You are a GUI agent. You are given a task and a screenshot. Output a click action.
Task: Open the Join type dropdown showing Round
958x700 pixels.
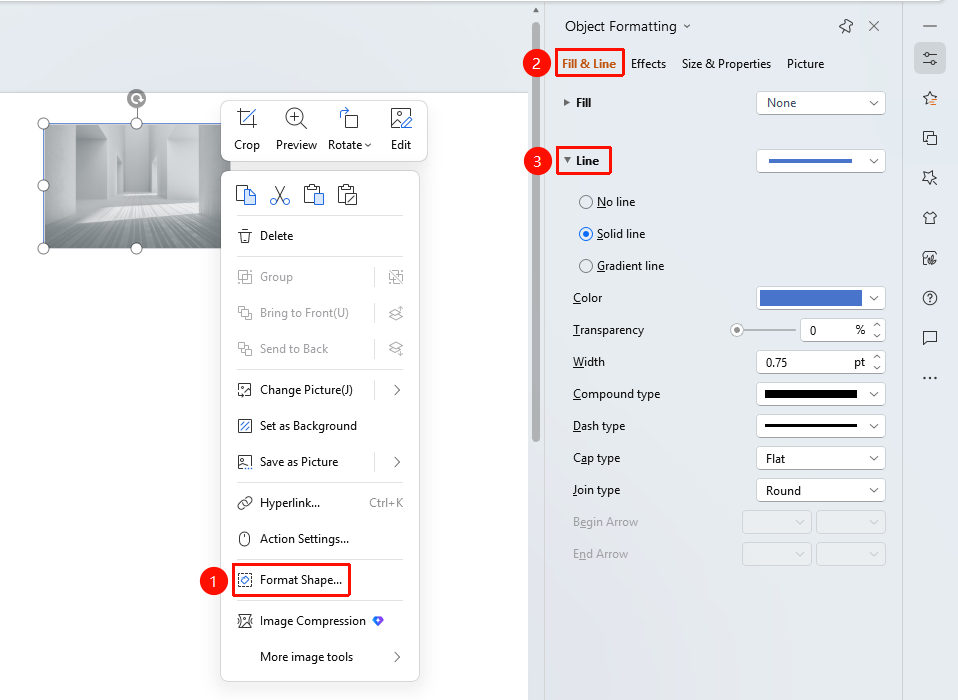pyautogui.click(x=821, y=490)
